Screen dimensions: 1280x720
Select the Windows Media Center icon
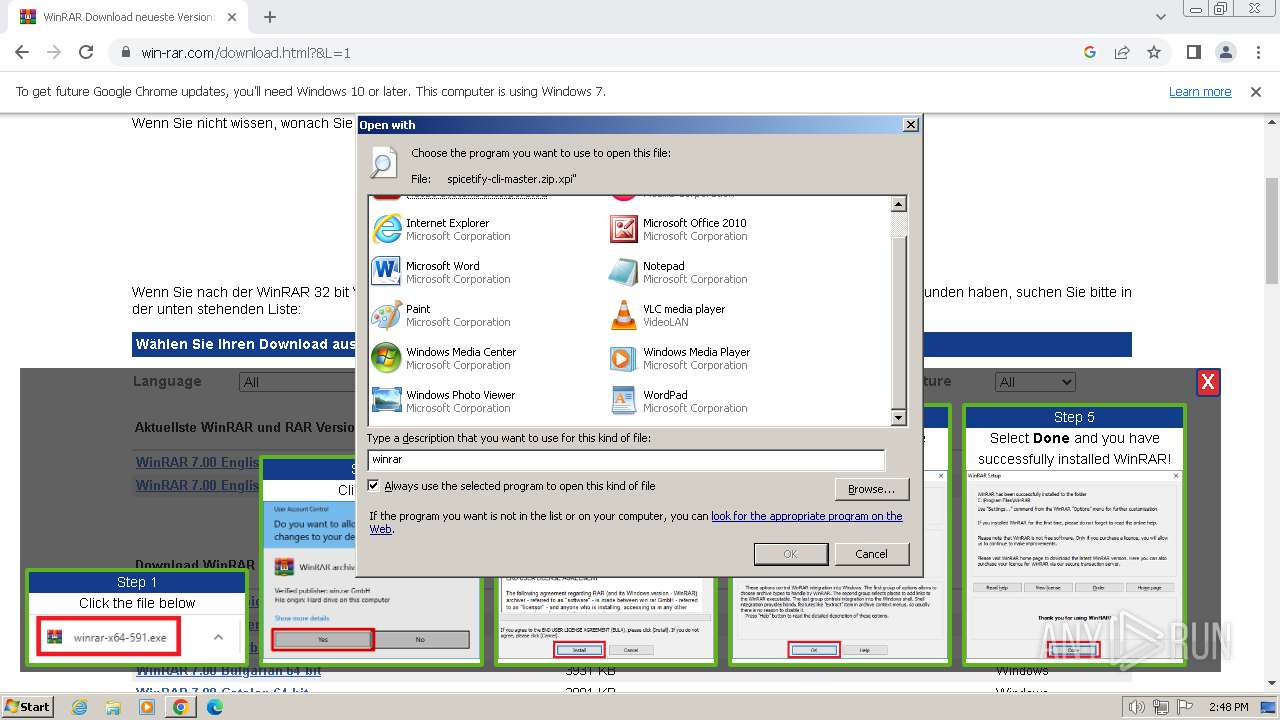(386, 358)
